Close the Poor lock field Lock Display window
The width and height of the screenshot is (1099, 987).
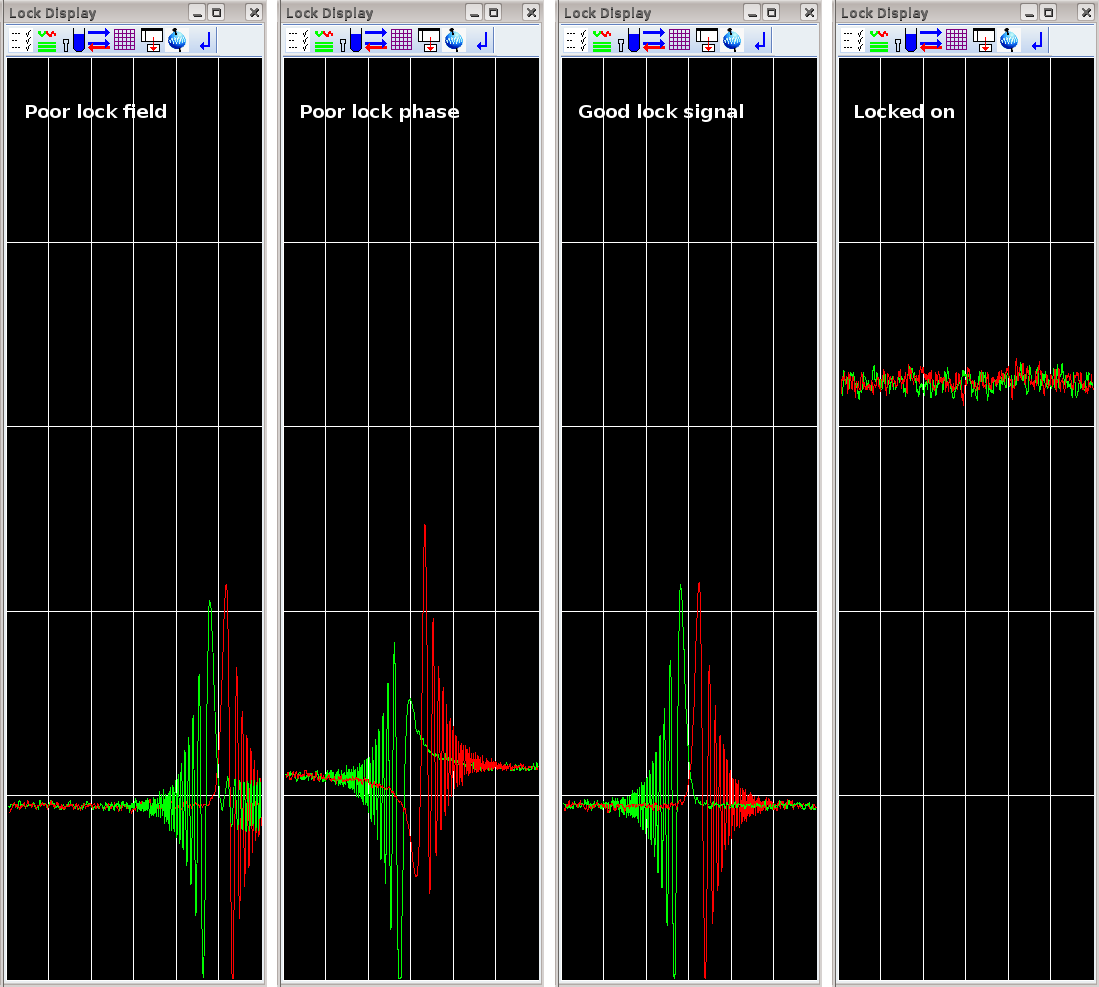click(x=254, y=13)
